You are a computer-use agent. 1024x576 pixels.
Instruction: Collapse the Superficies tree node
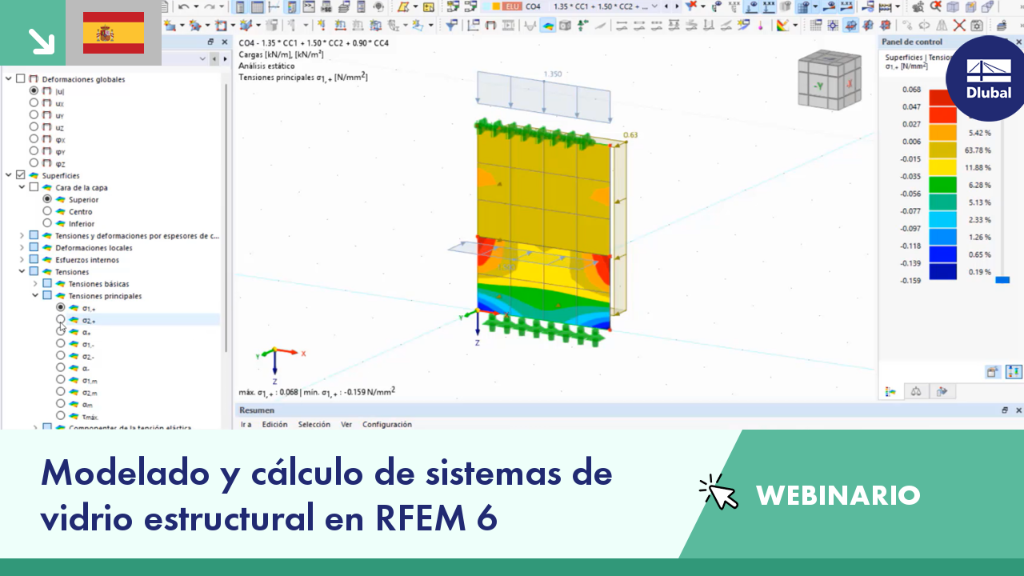coord(8,175)
